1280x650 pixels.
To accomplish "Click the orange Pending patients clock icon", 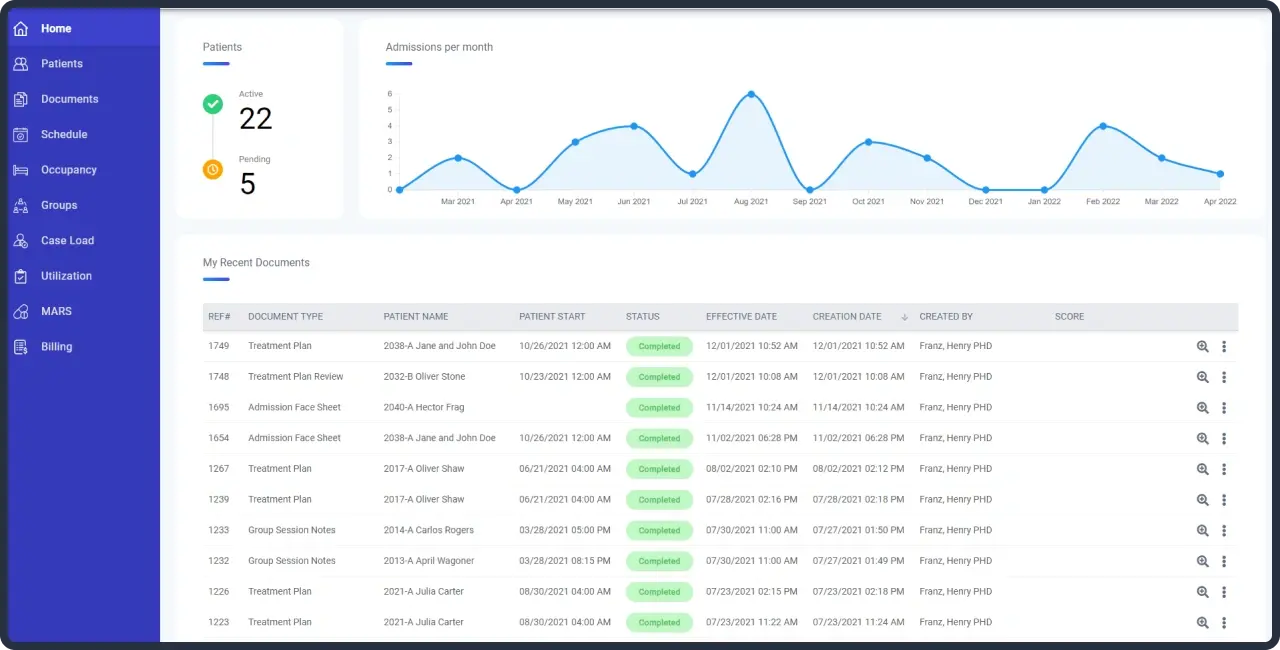I will pyautogui.click(x=213, y=169).
